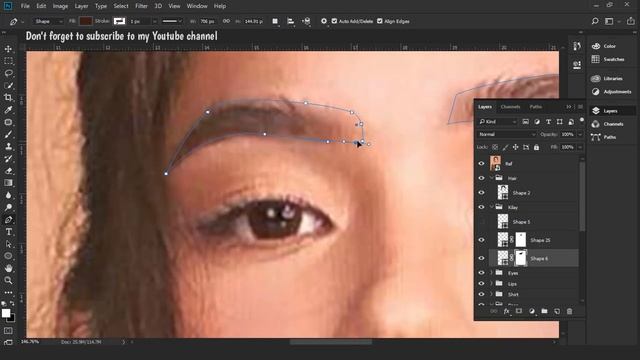Open the tool mode Shape dropdown
Image resolution: width=640 pixels, height=360 pixels.
(x=48, y=21)
